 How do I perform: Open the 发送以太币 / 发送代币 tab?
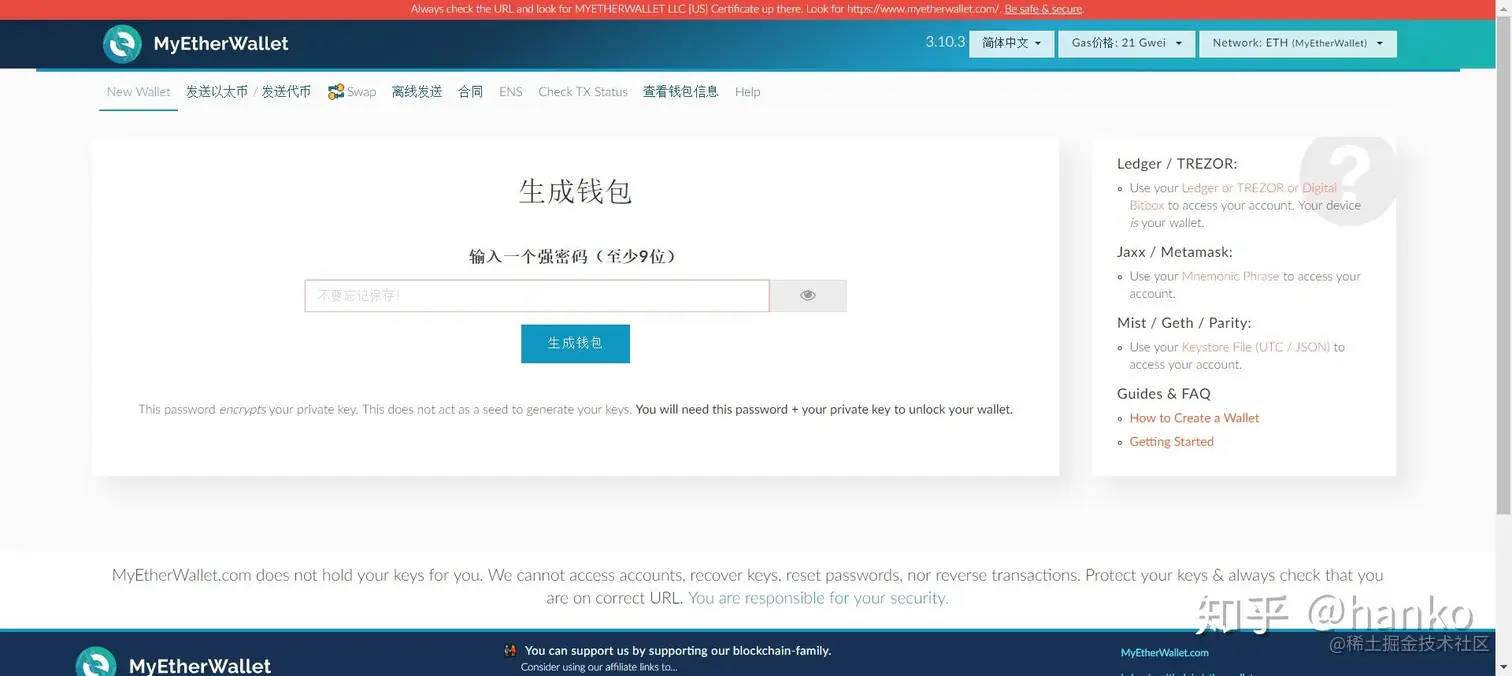click(248, 92)
